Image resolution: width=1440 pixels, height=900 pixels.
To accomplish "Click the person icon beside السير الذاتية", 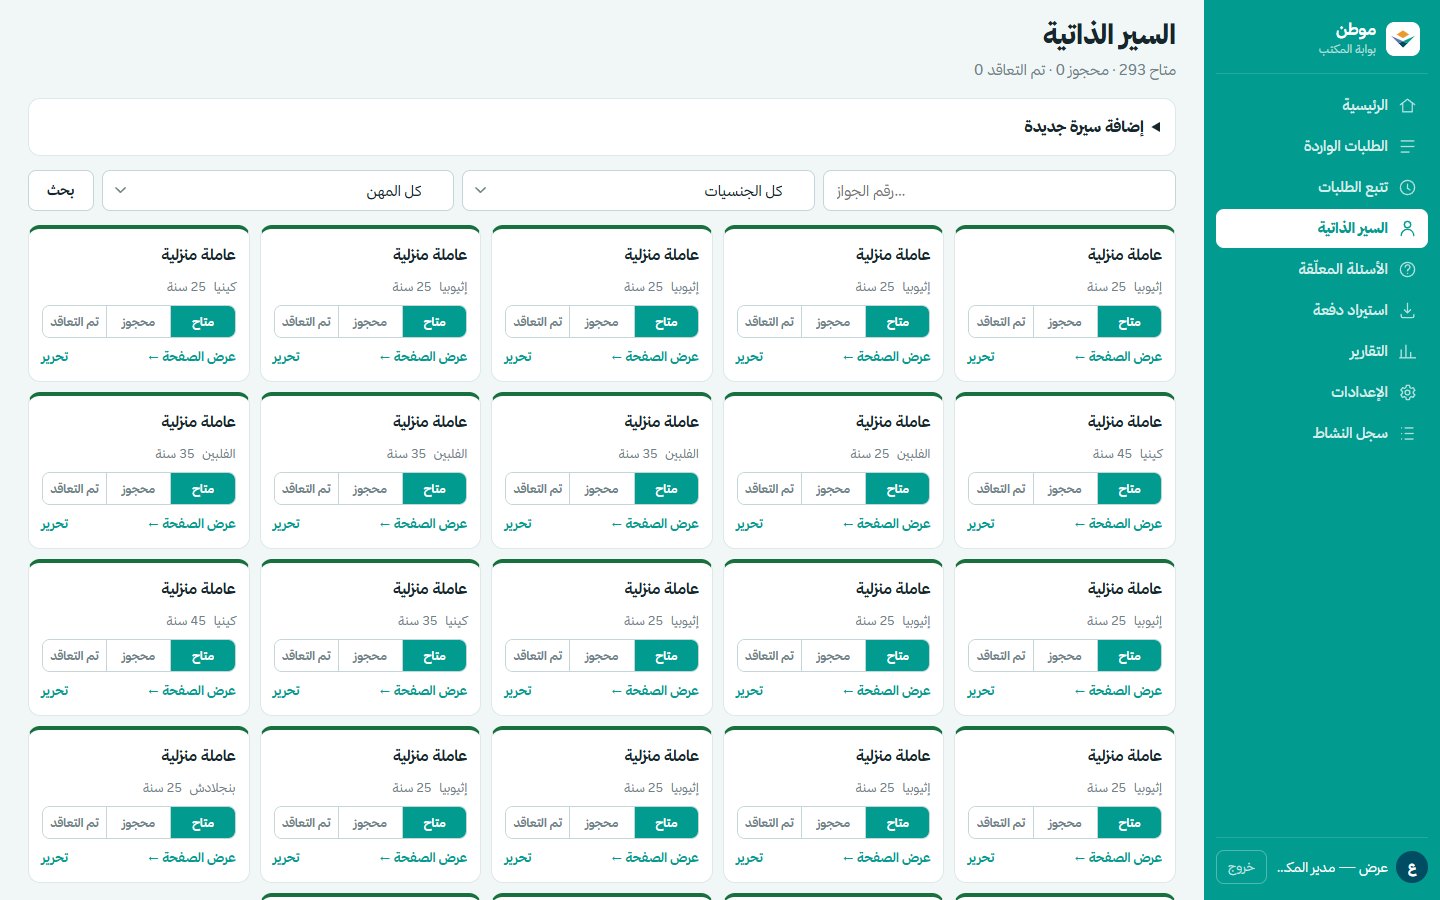I will tap(1407, 228).
